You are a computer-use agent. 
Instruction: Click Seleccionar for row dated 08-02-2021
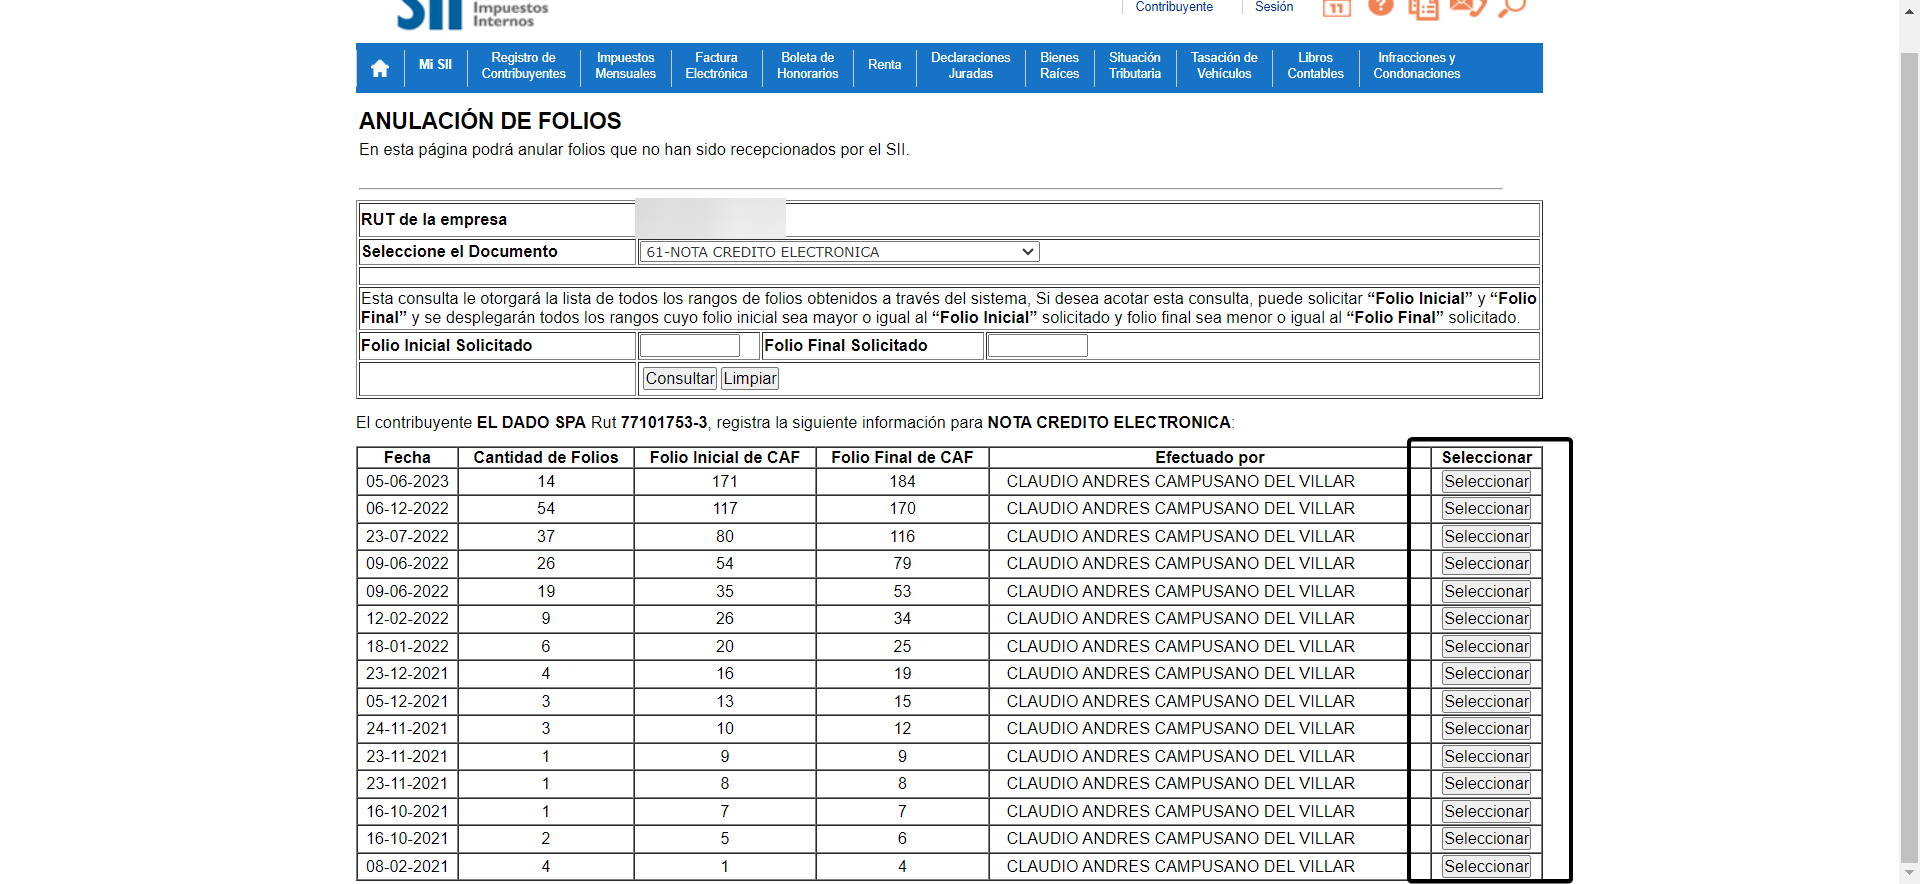click(x=1486, y=867)
